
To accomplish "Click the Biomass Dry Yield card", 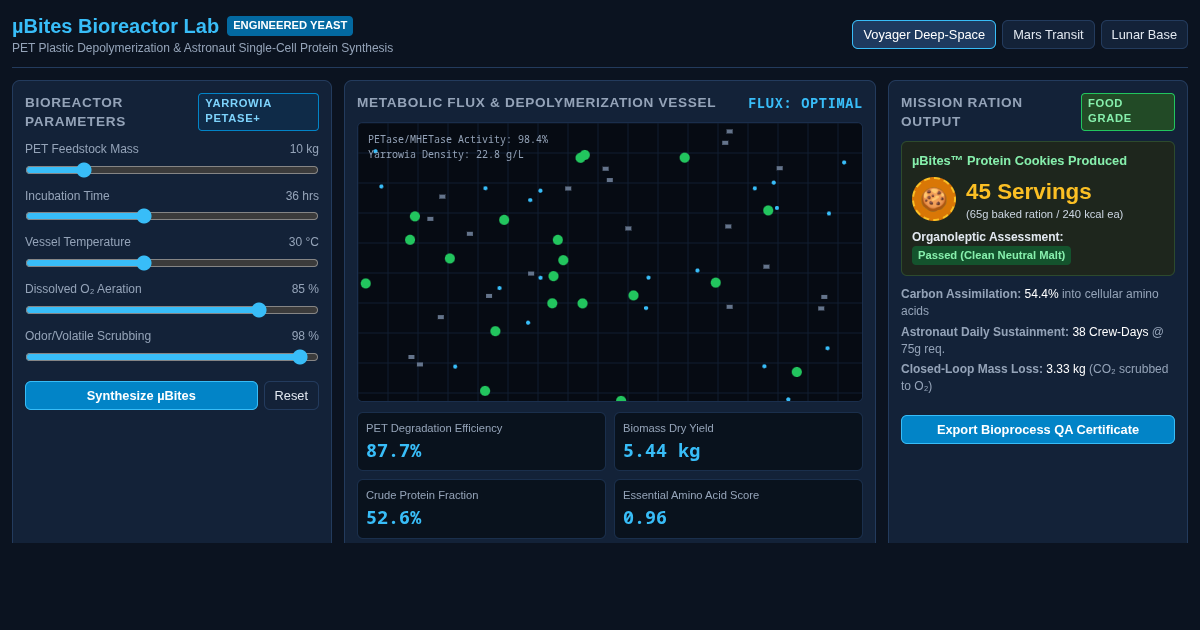I will pyautogui.click(x=738, y=441).
